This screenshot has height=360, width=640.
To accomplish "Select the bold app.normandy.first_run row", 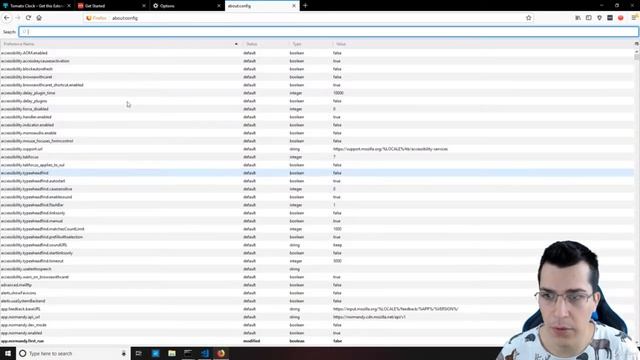I will [x=317, y=341].
